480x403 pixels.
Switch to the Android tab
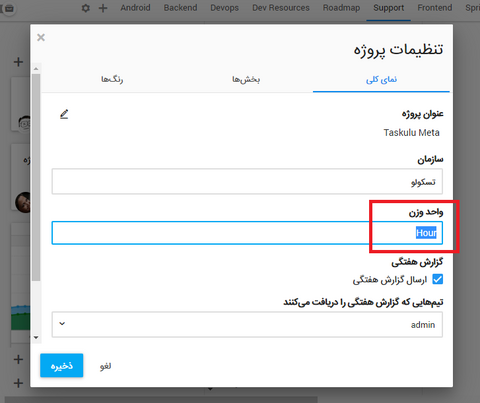click(135, 8)
